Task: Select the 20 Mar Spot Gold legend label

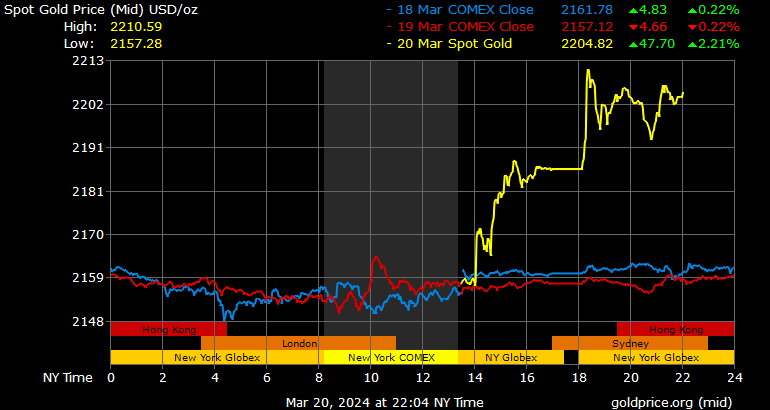Action: (x=455, y=44)
